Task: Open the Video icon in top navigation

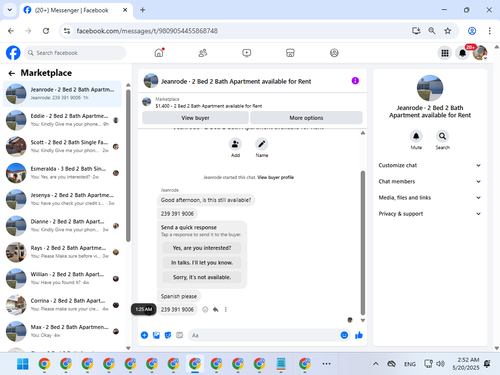Action: click(x=247, y=53)
